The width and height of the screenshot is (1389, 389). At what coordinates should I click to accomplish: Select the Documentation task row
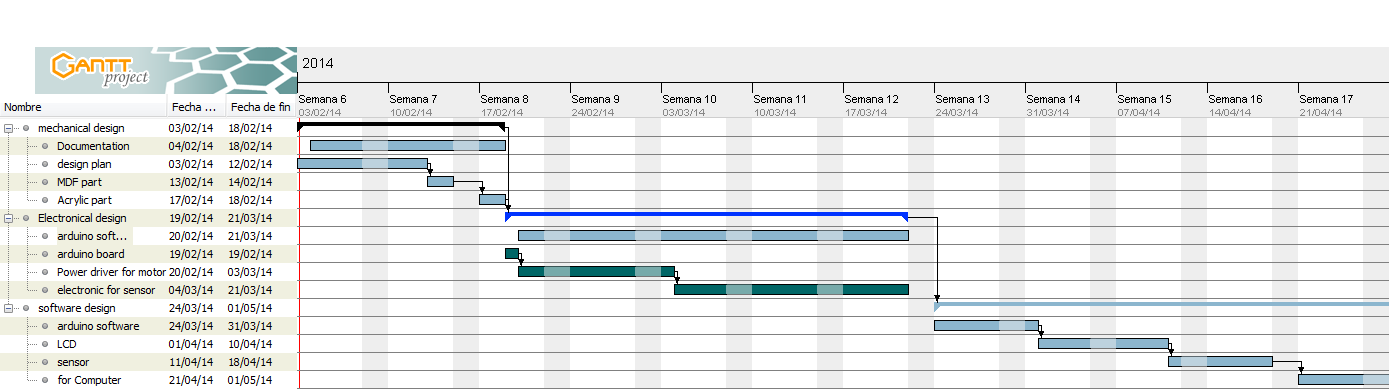[x=149, y=146]
